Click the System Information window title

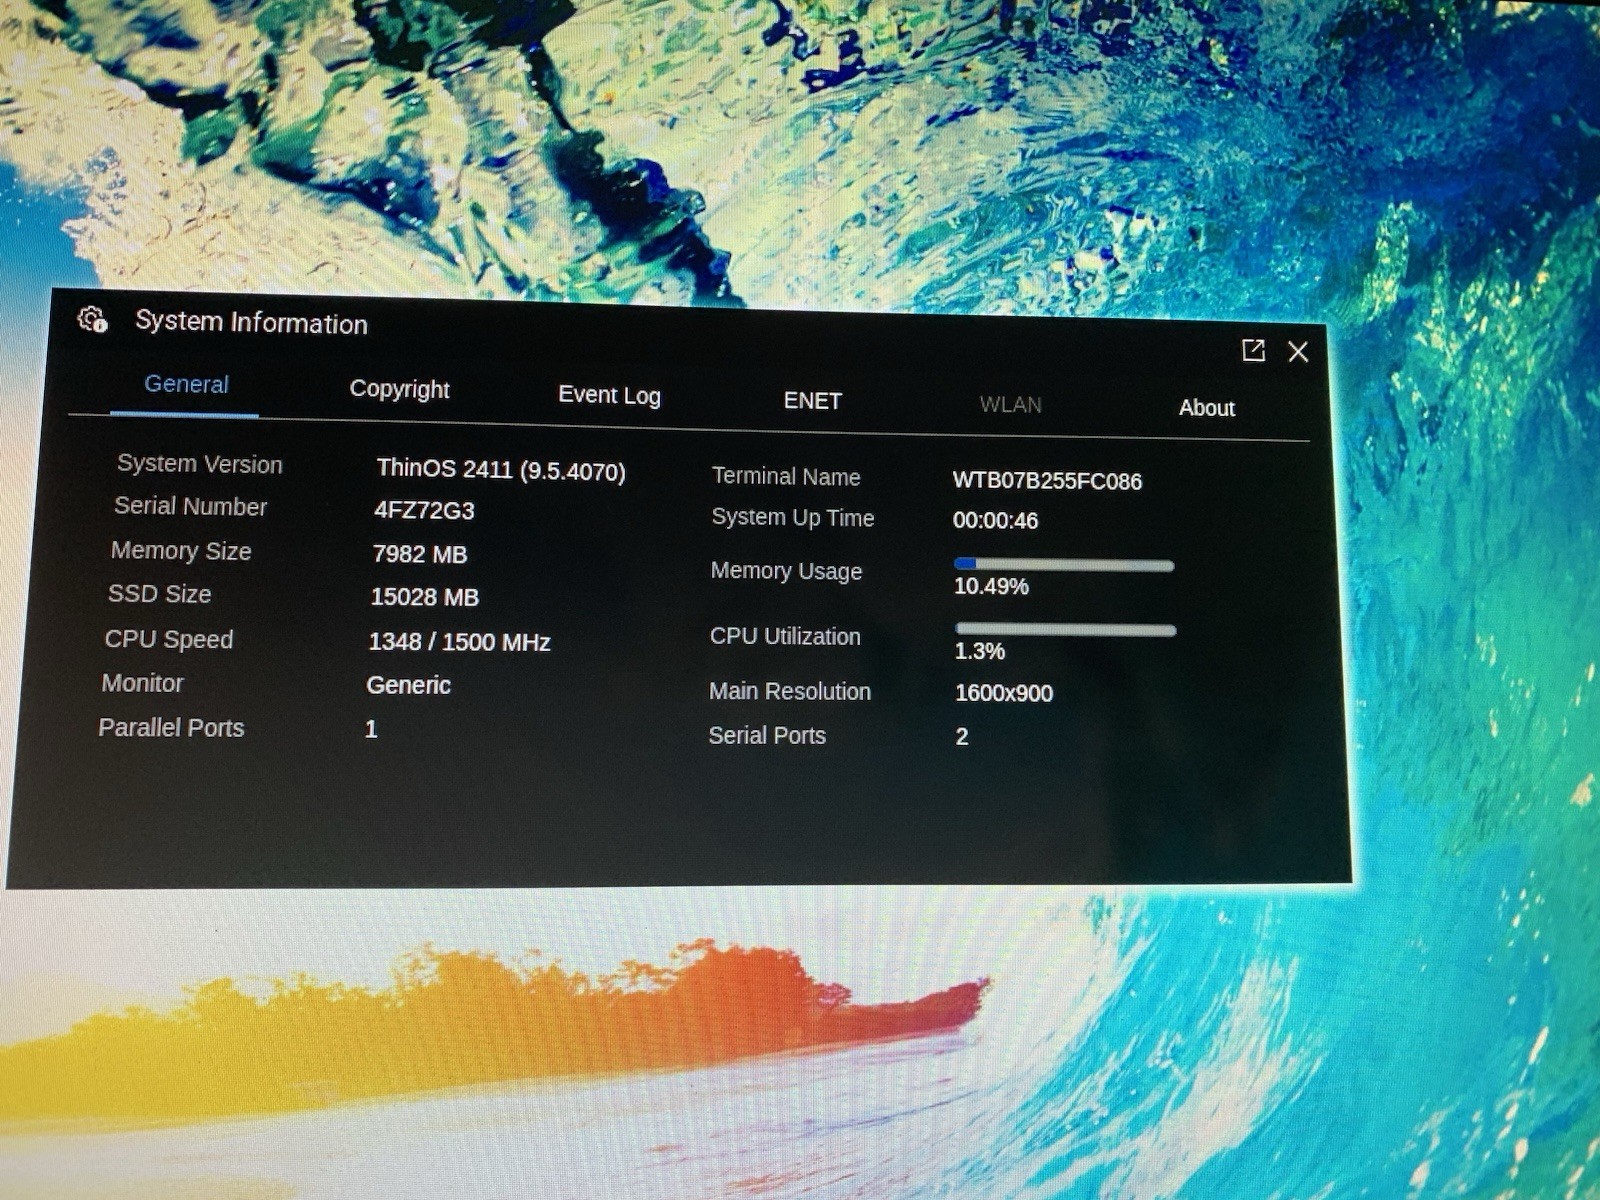251,322
